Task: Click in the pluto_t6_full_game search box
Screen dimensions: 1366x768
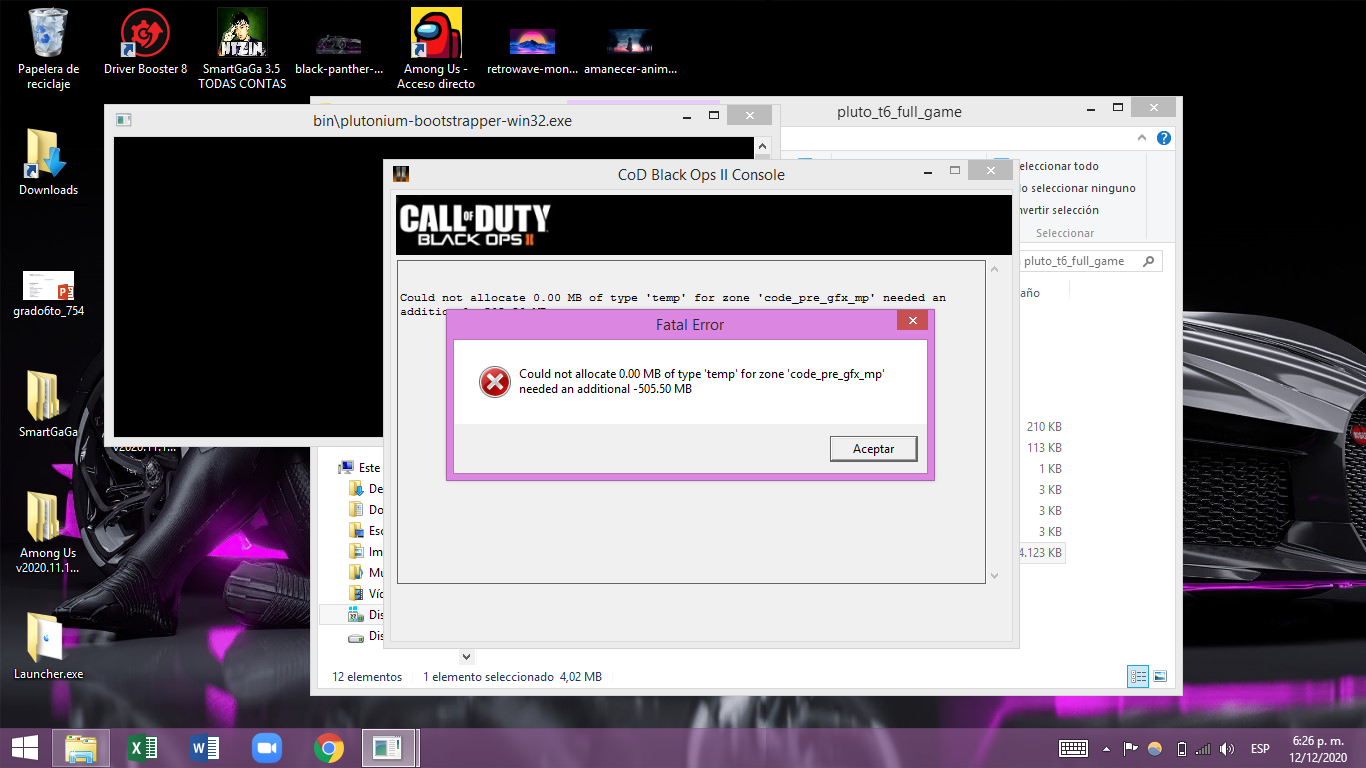Action: tap(1080, 261)
